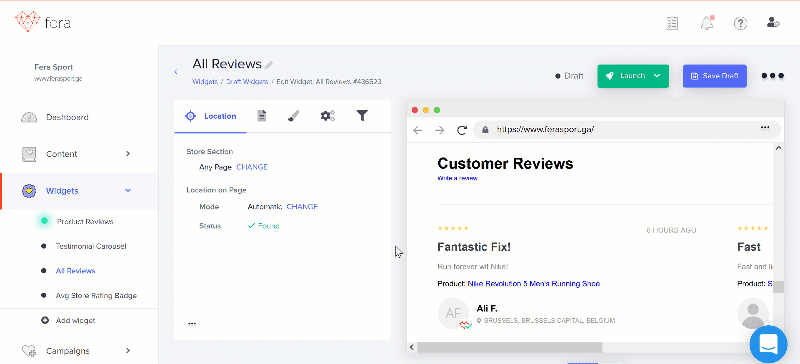Open Product Reviews widget

[85, 222]
